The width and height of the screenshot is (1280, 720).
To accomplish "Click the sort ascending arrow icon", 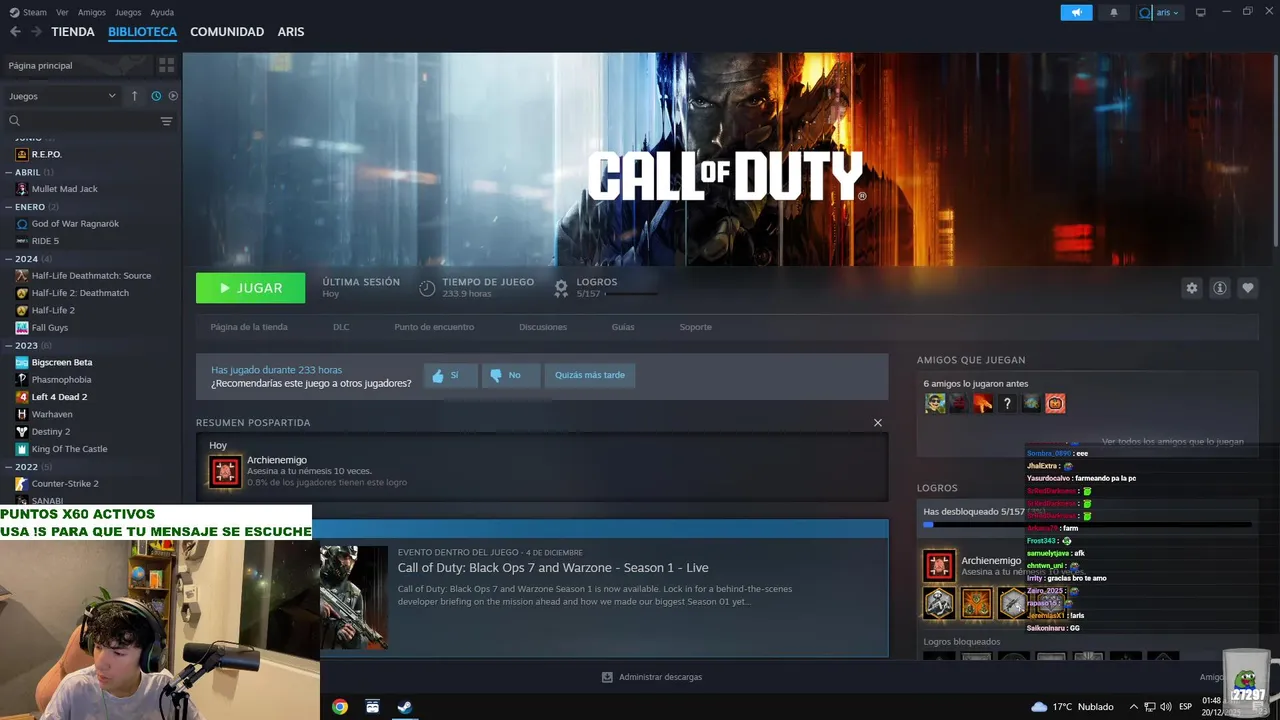I will [x=135, y=96].
